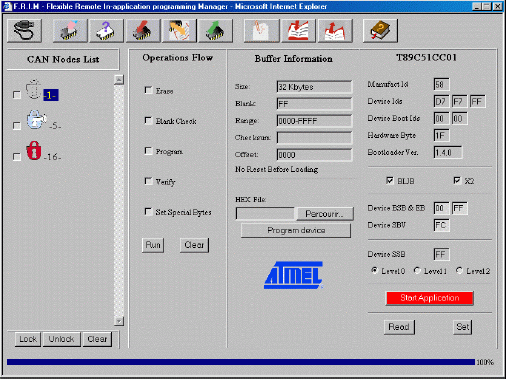Click the Parcourir browse button

coord(324,214)
